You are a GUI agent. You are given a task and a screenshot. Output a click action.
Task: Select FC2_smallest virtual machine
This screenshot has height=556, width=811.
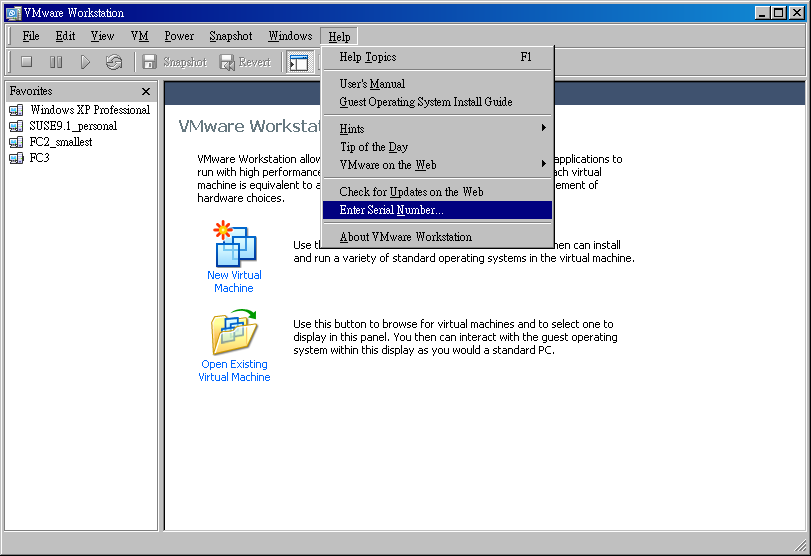60,142
